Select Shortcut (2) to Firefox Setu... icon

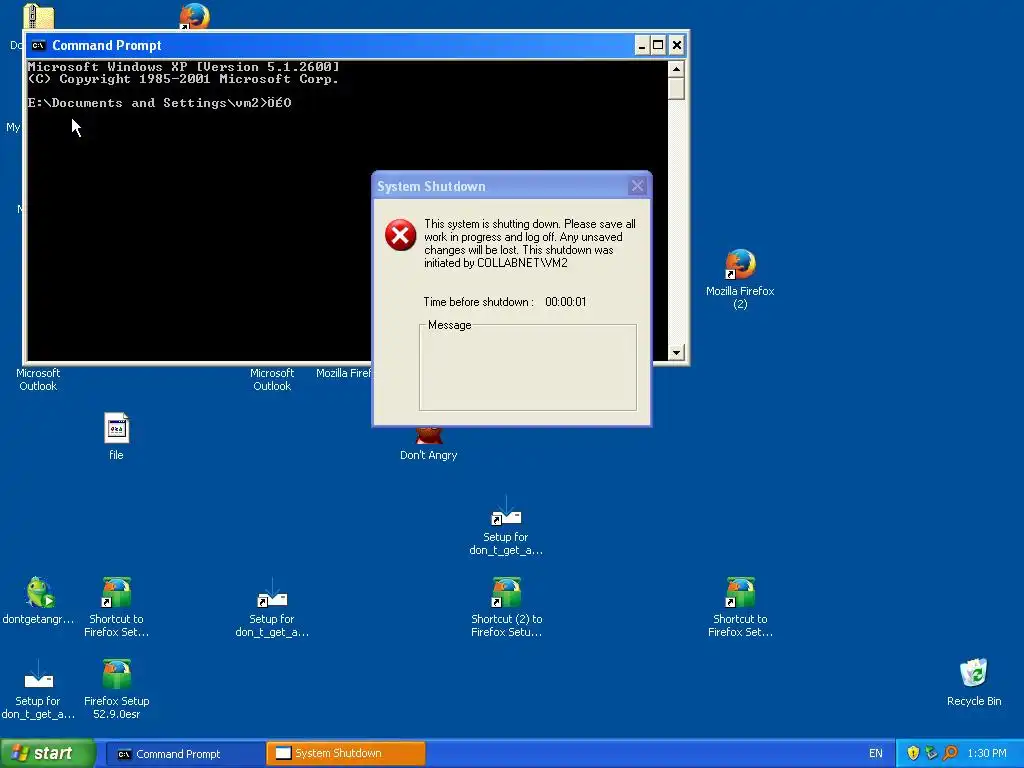click(506, 592)
